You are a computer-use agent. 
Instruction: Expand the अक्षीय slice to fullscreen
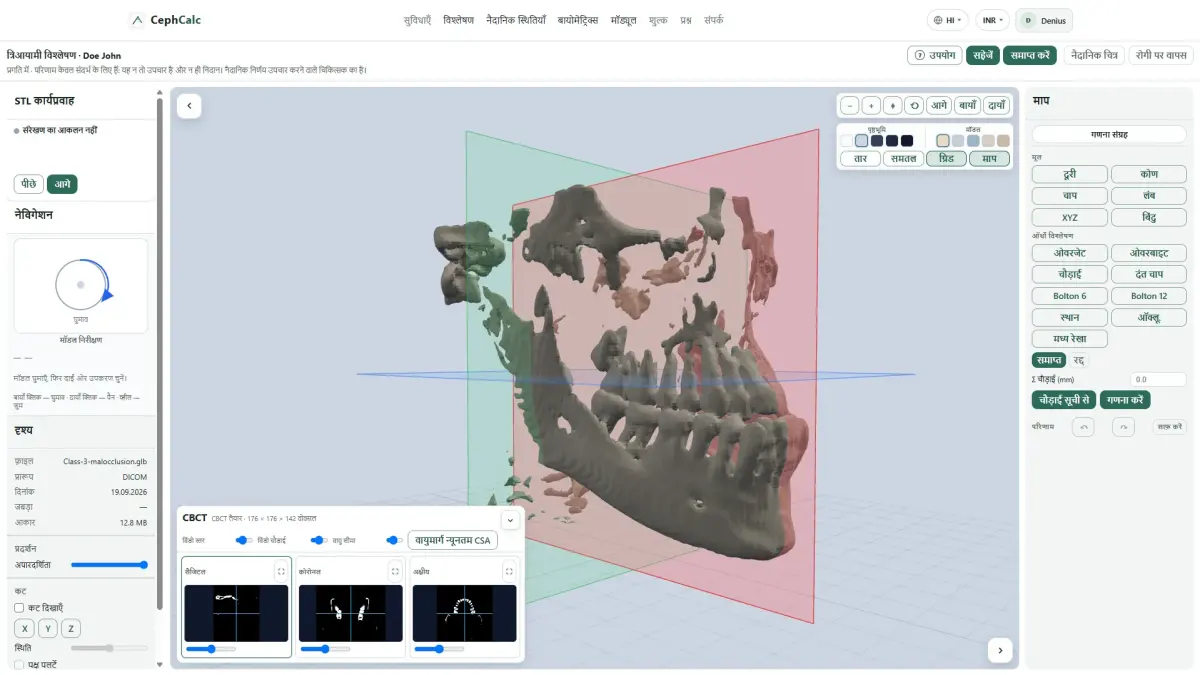click(509, 571)
